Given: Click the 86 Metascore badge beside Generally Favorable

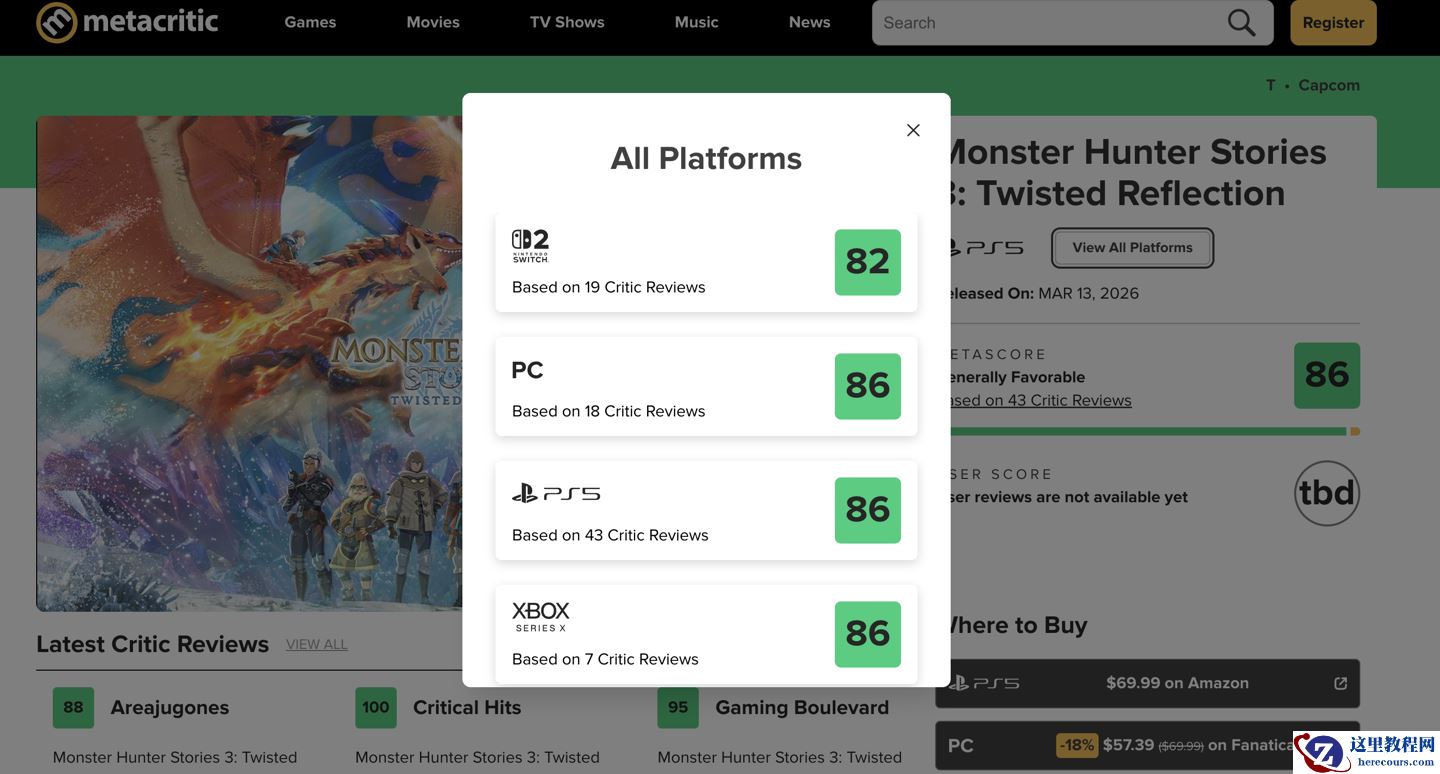Looking at the screenshot, I should [x=1327, y=376].
